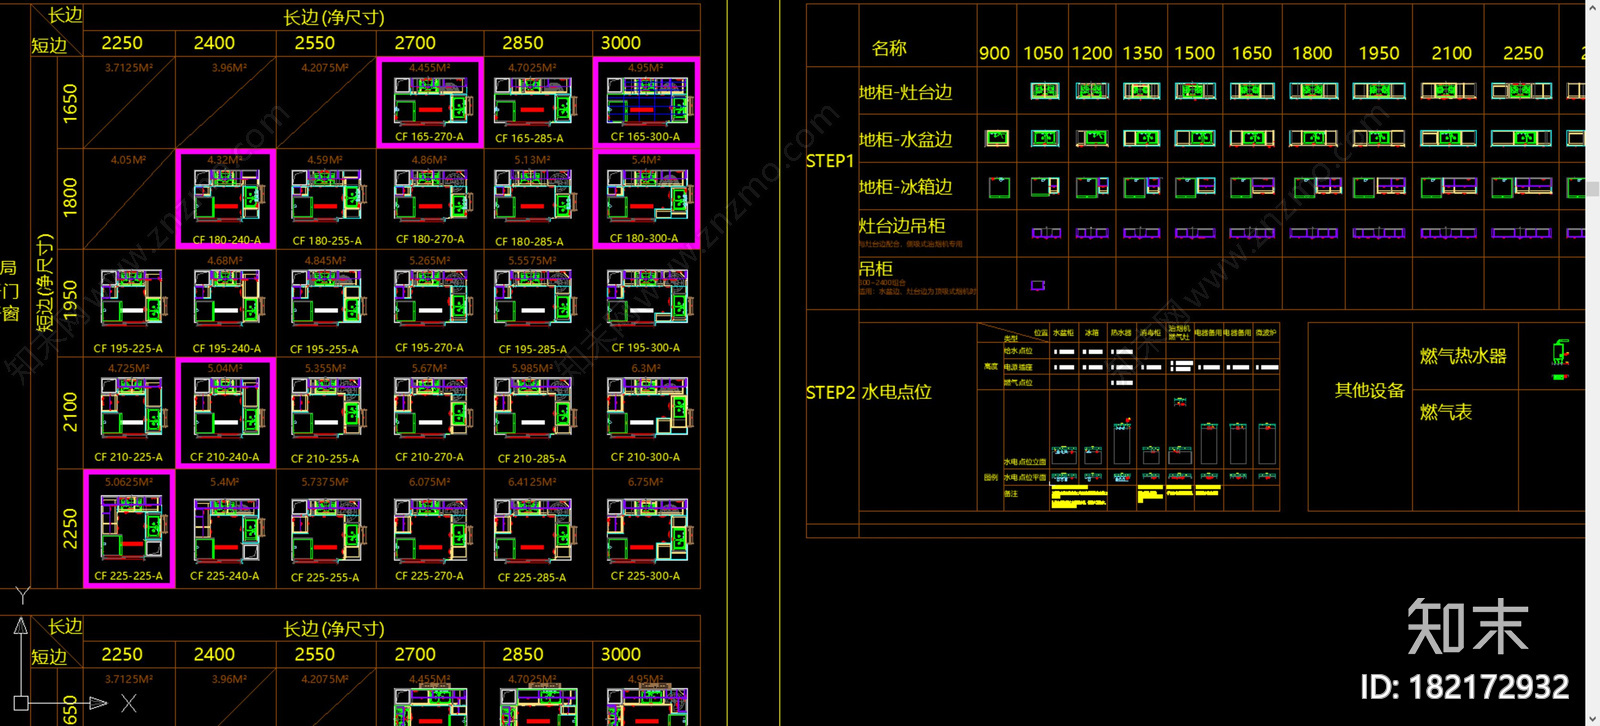Select the 地柜-灶台边 row label

click(905, 92)
